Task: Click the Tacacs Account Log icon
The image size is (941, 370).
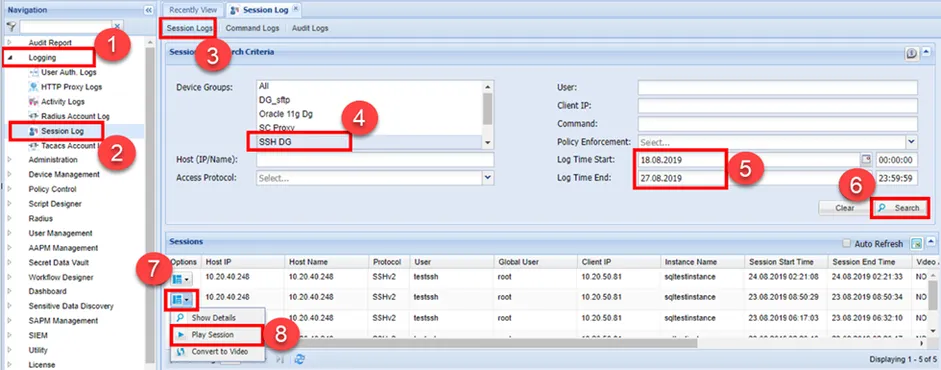Action: [x=34, y=146]
